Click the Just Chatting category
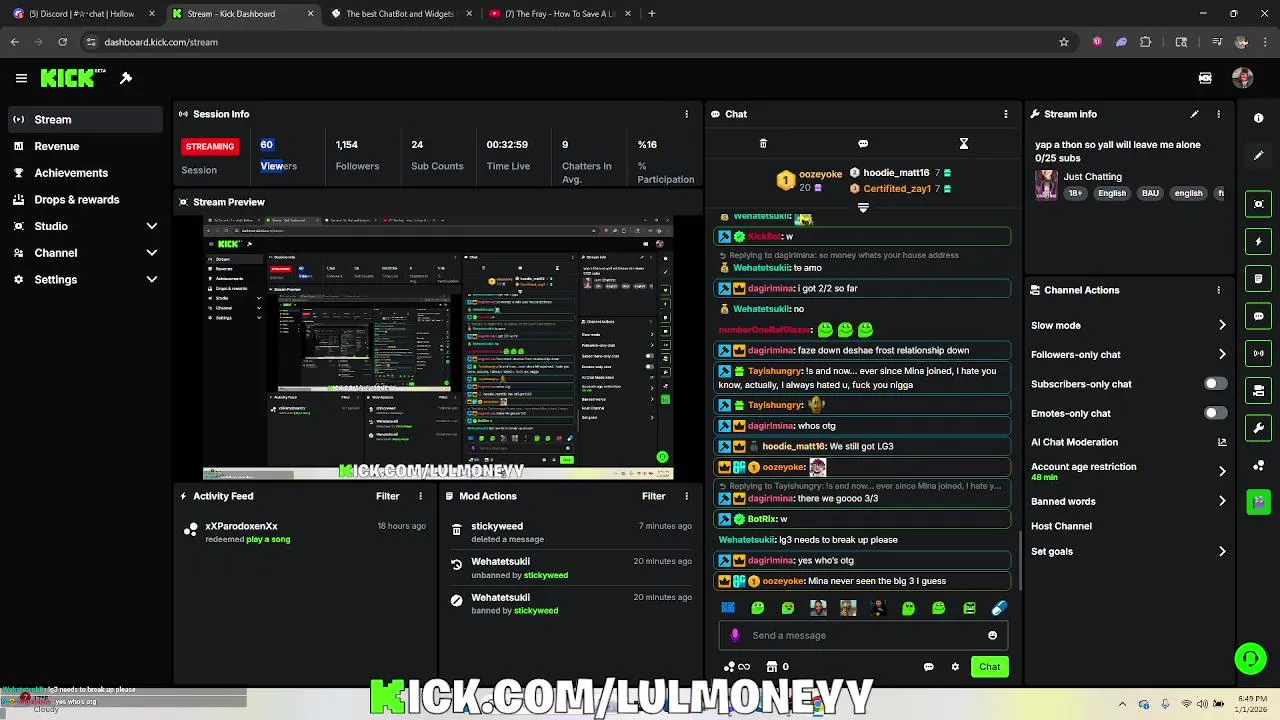The width and height of the screenshot is (1280, 720). pos(1092,177)
